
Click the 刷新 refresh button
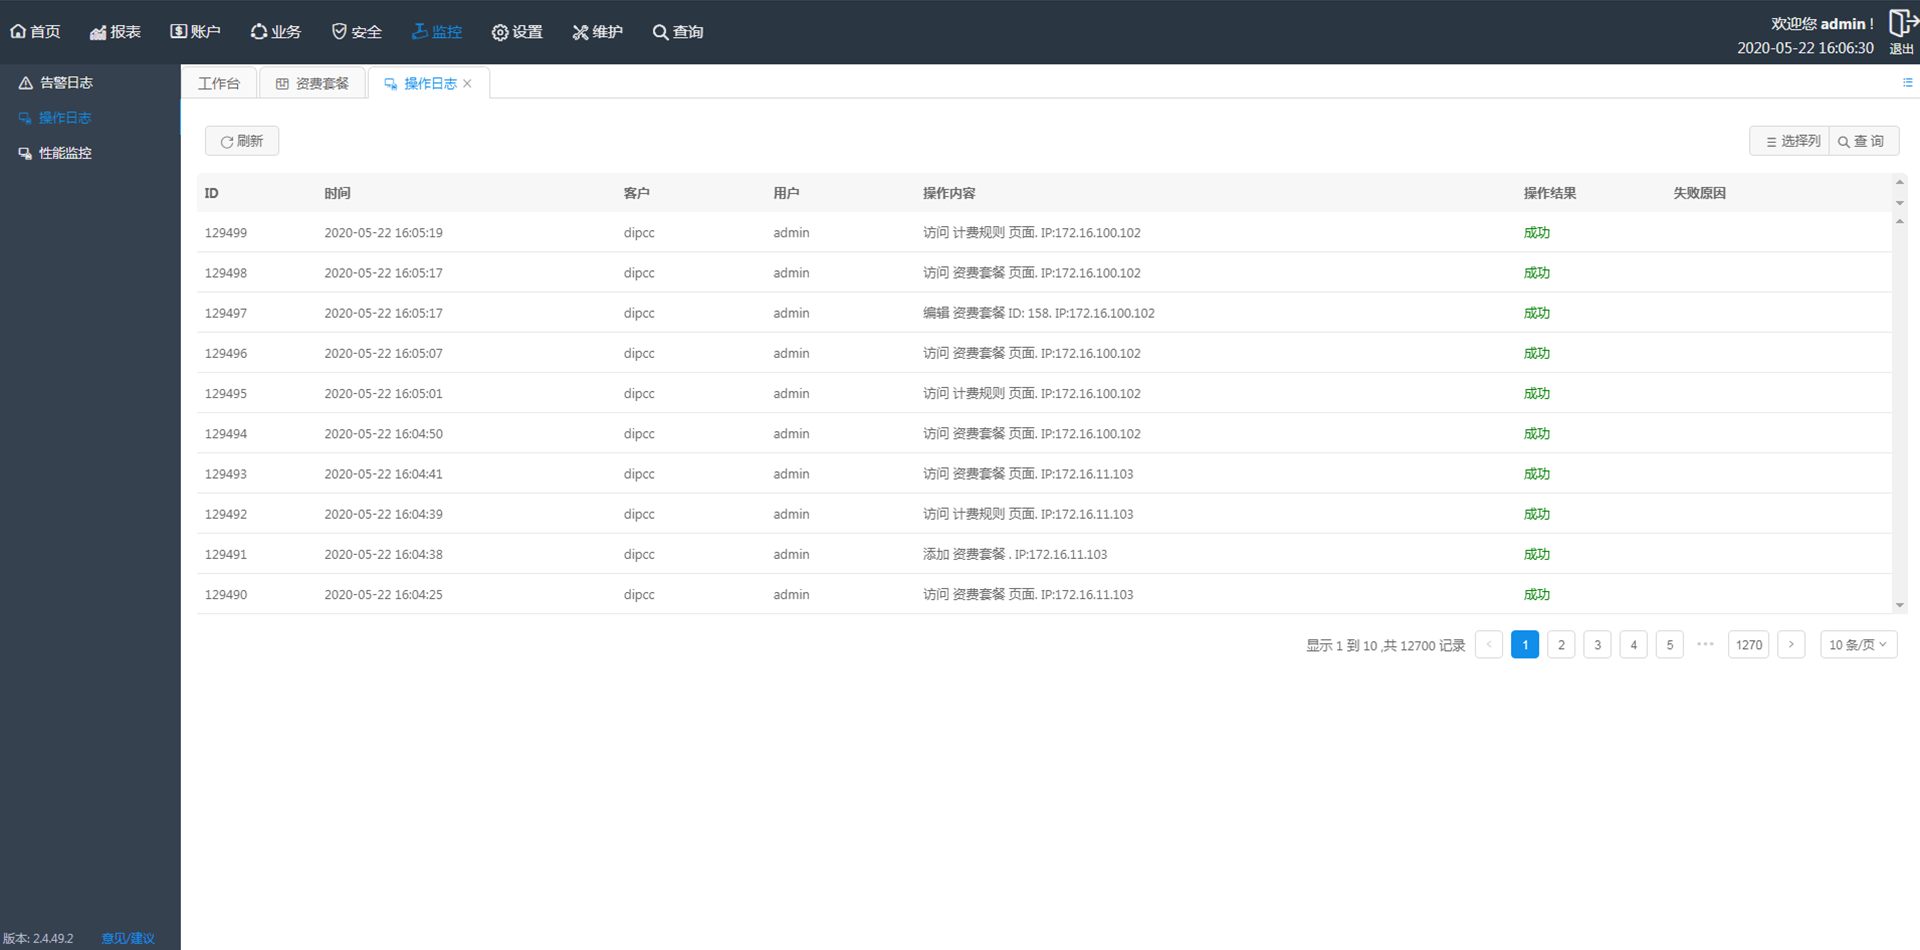(242, 141)
